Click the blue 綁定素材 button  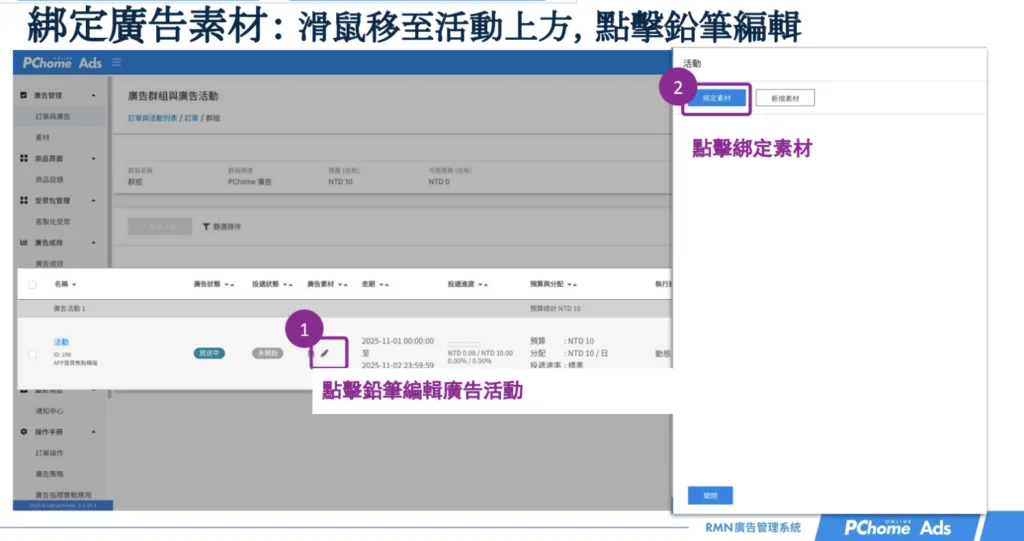pos(715,99)
